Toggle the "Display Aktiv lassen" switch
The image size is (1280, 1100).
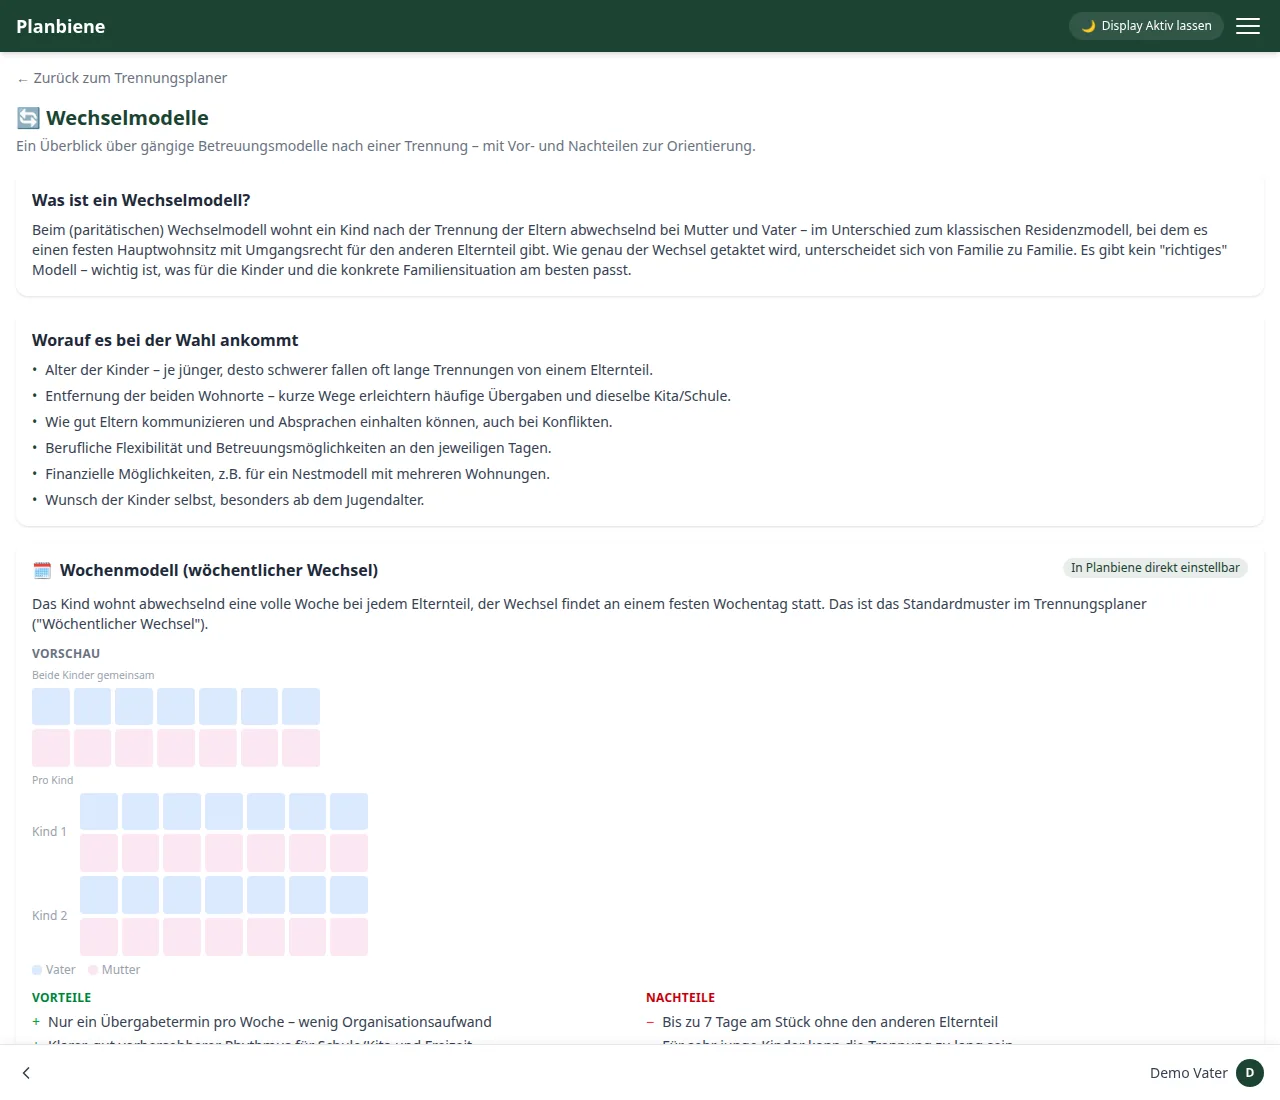[1146, 26]
